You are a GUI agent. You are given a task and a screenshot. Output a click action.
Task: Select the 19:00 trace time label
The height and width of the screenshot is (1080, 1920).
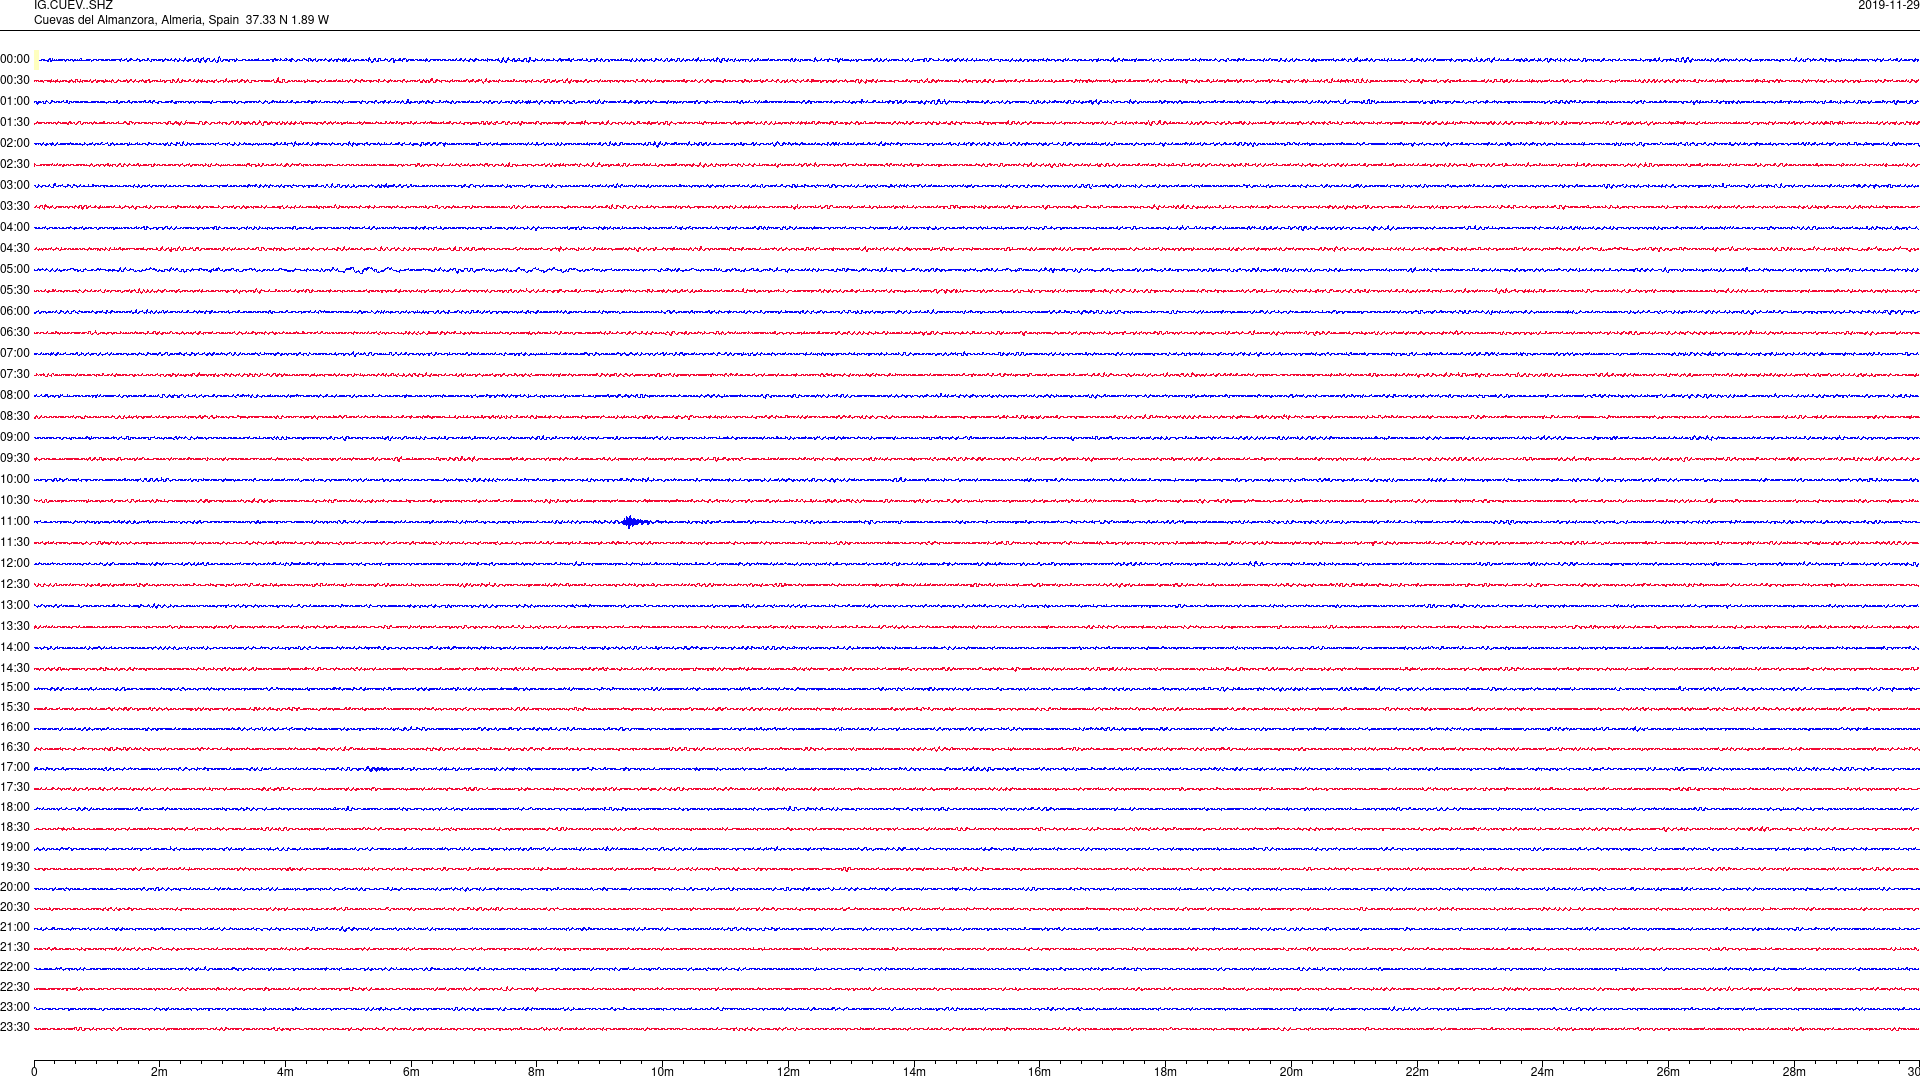[15, 848]
